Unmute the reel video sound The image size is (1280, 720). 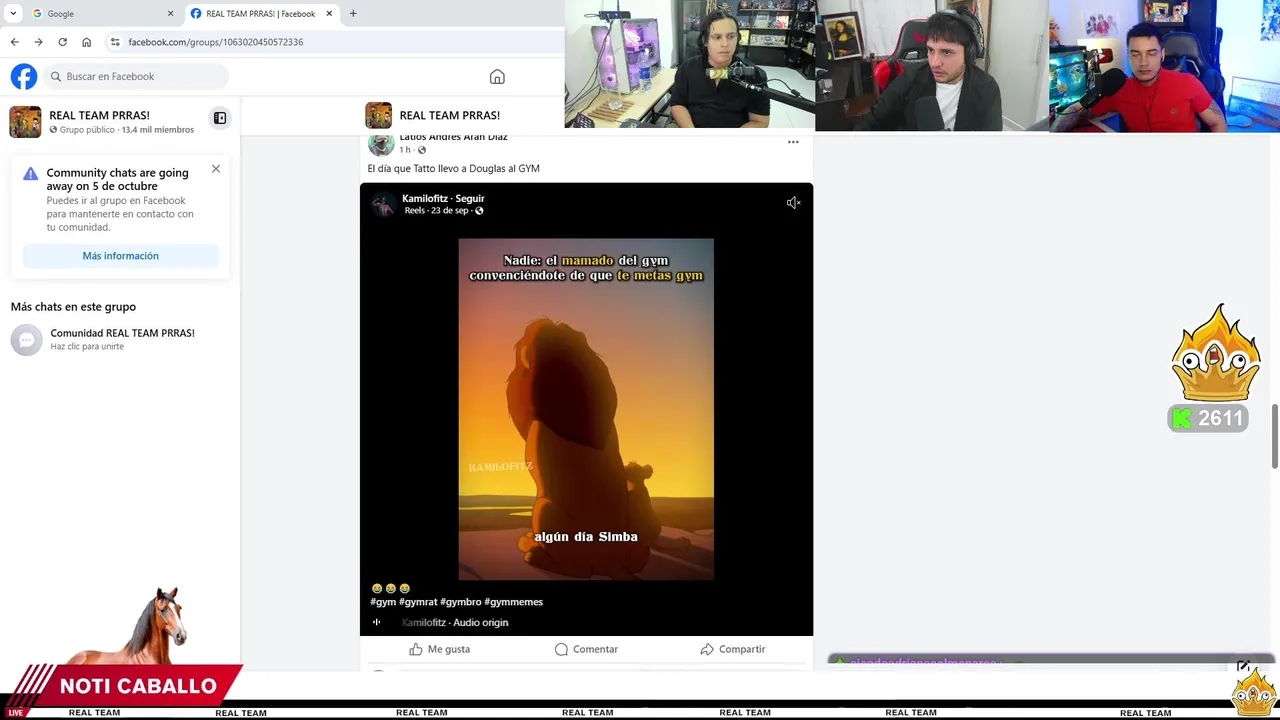click(793, 203)
